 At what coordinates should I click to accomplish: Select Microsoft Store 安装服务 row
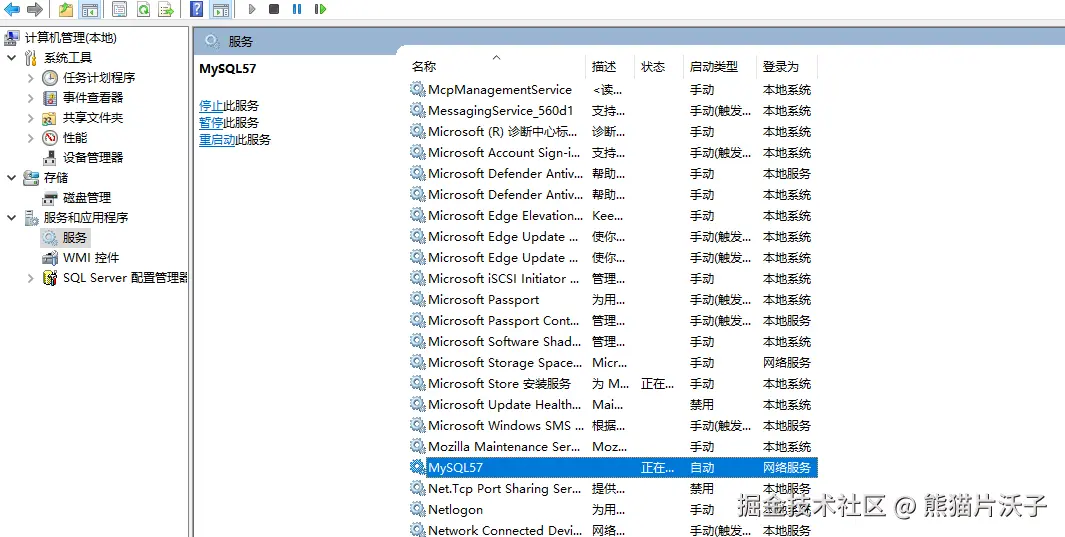tap(613, 384)
